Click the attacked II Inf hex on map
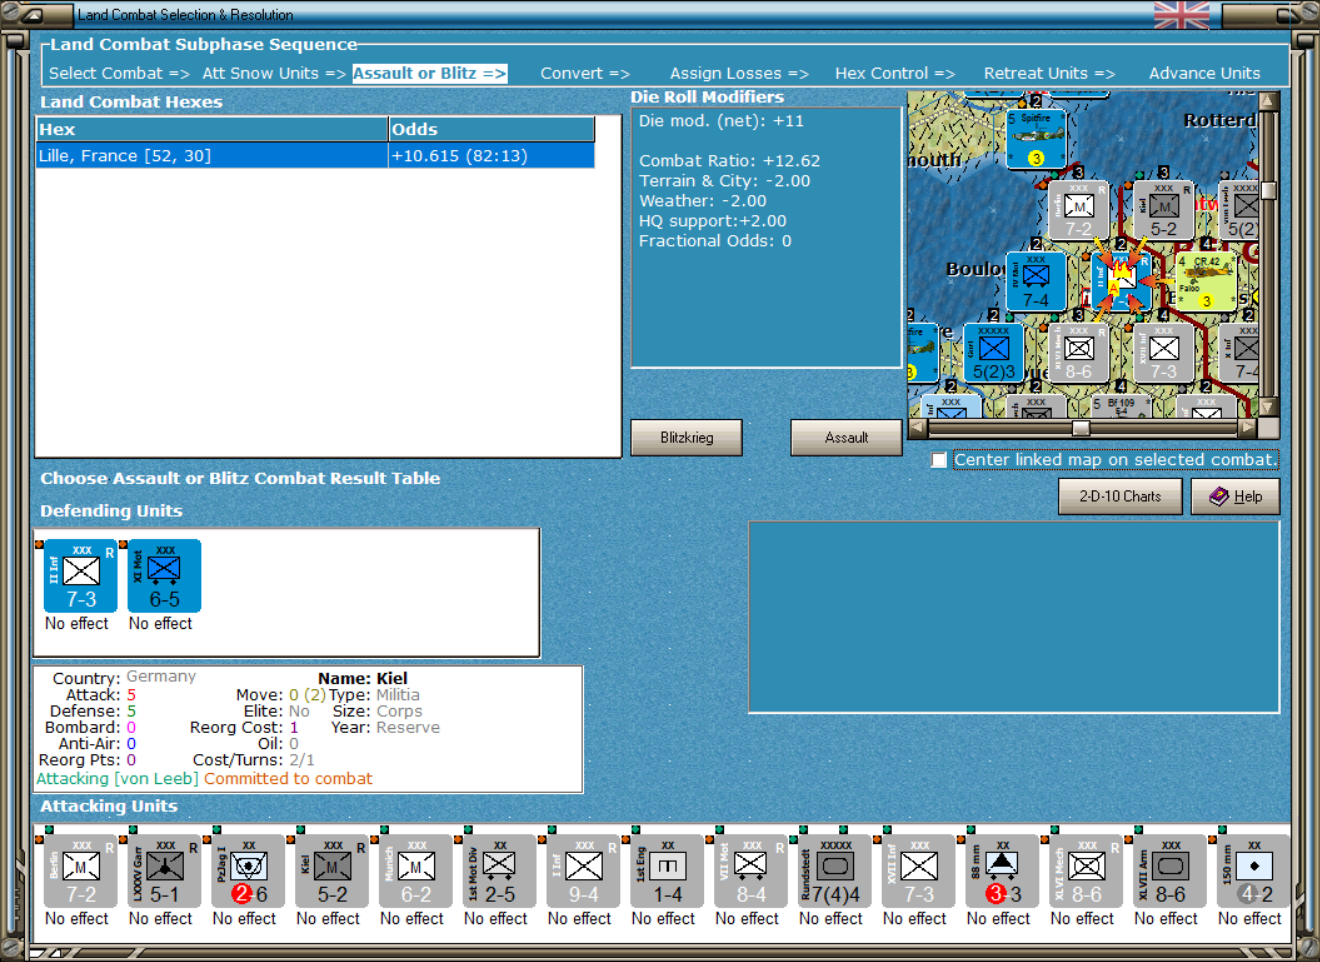The height and width of the screenshot is (962, 1320). 1121,282
